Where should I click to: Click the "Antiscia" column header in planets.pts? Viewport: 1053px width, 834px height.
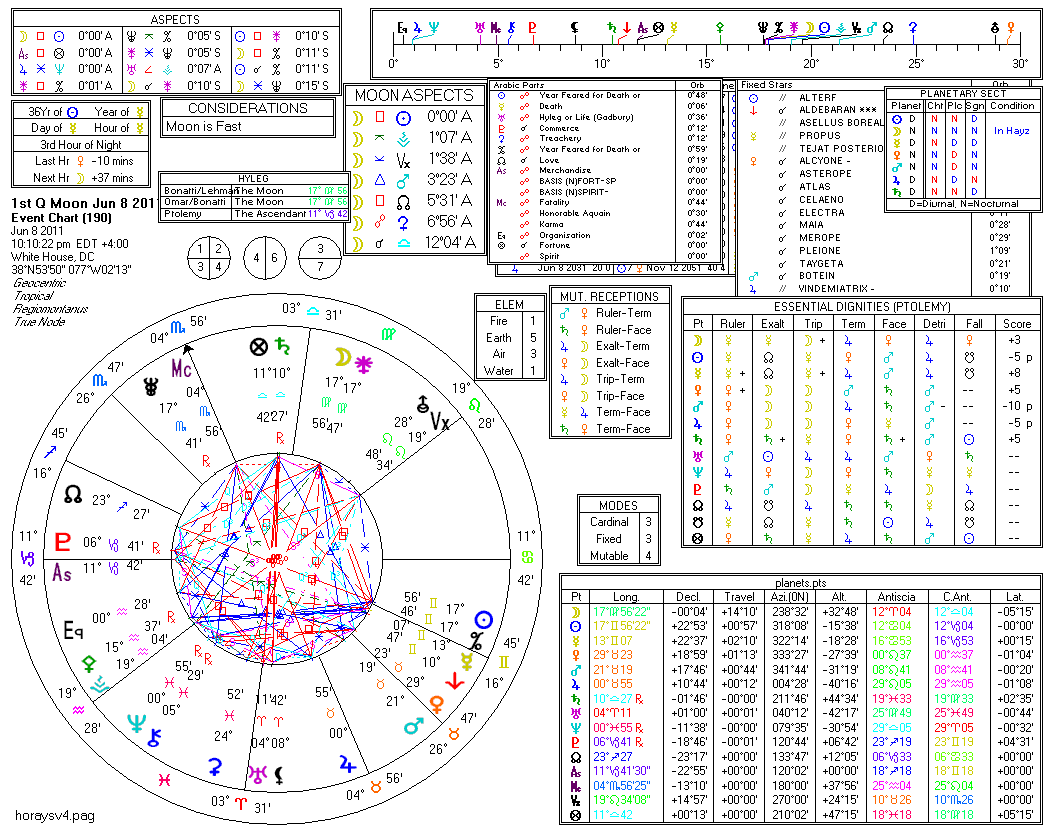click(x=896, y=596)
